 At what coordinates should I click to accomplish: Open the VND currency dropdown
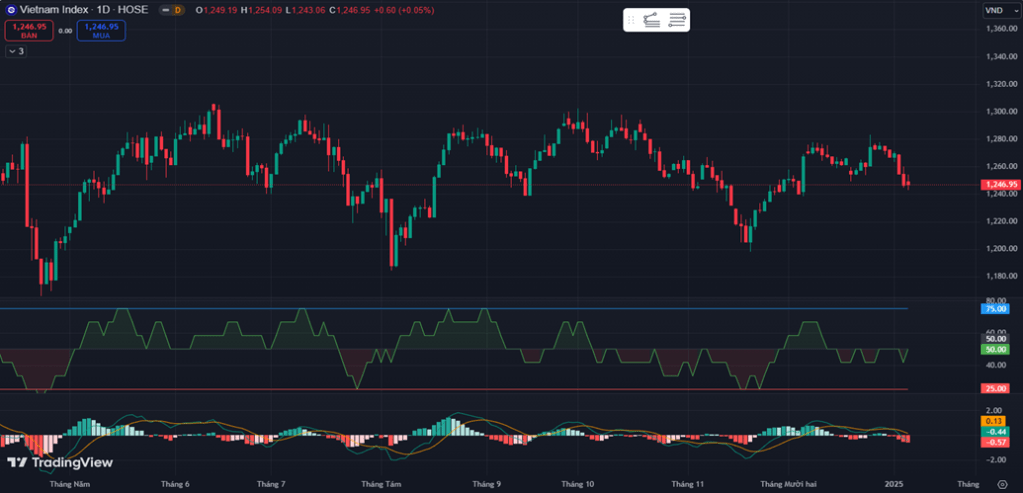coord(995,10)
